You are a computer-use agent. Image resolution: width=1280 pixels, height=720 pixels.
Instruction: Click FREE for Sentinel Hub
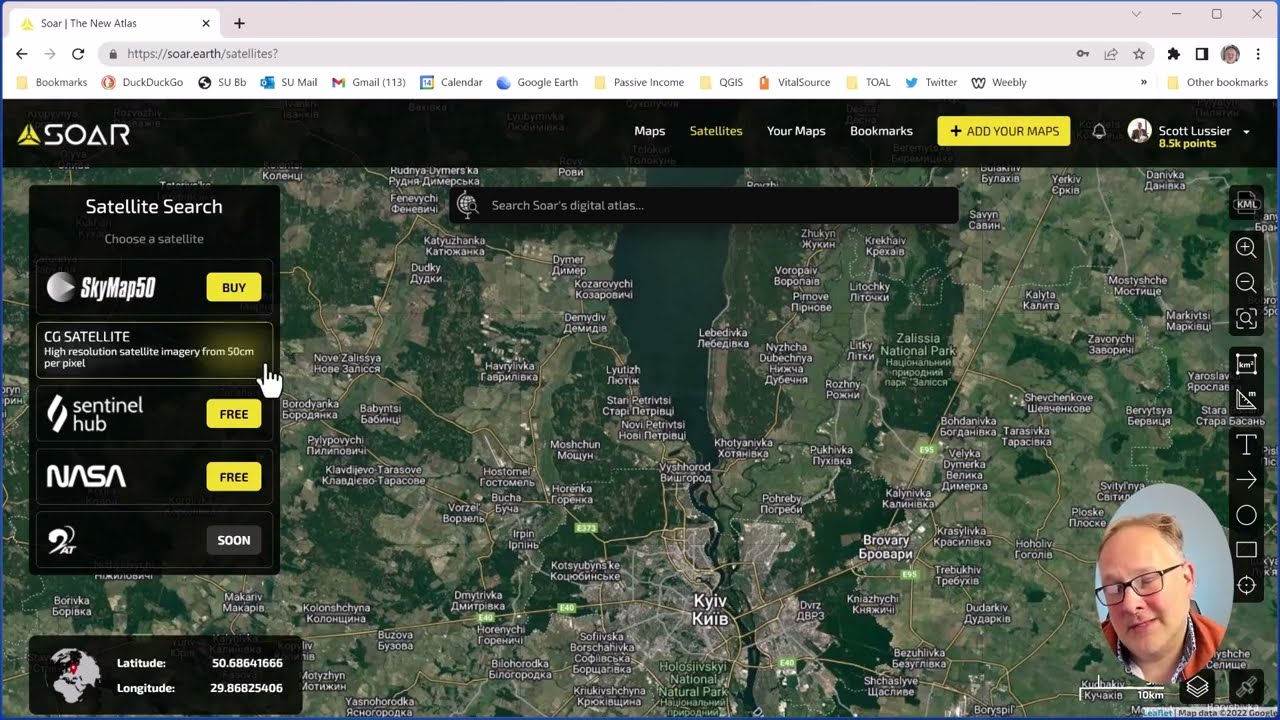tap(234, 414)
